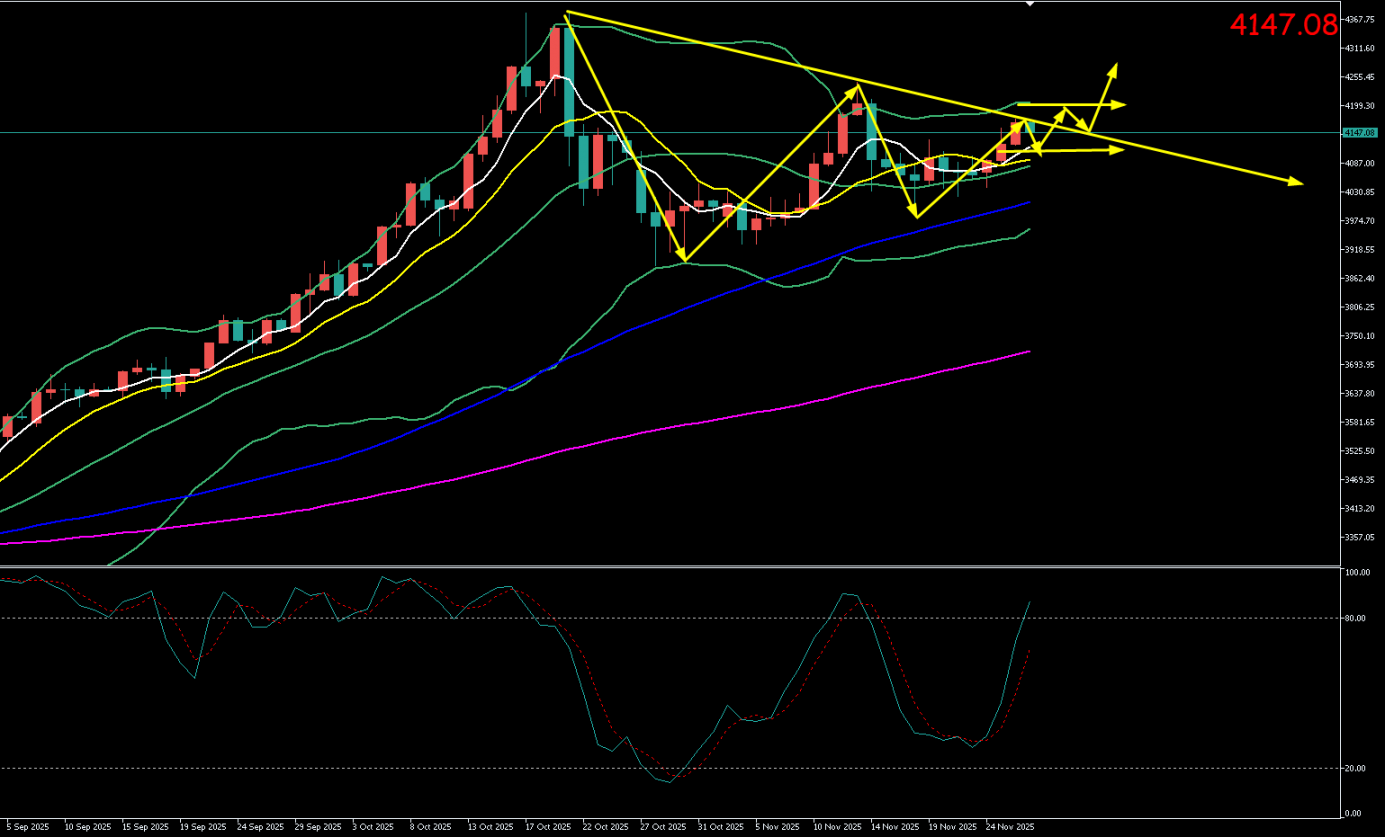Click the oscillator's cyan line at its latest point
The width and height of the screenshot is (1385, 837).
(1030, 602)
